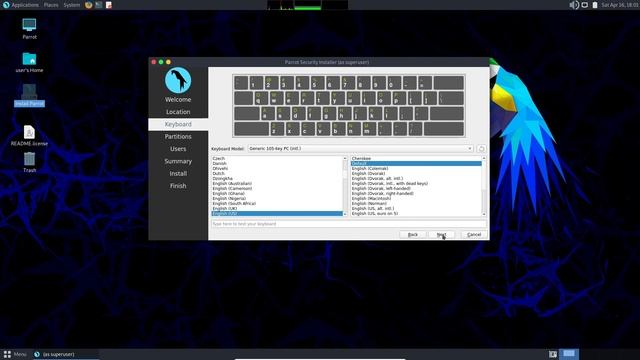This screenshot has width=640, height=360.
Task: Click the text editor launcher in top panel
Action: tap(109, 5)
